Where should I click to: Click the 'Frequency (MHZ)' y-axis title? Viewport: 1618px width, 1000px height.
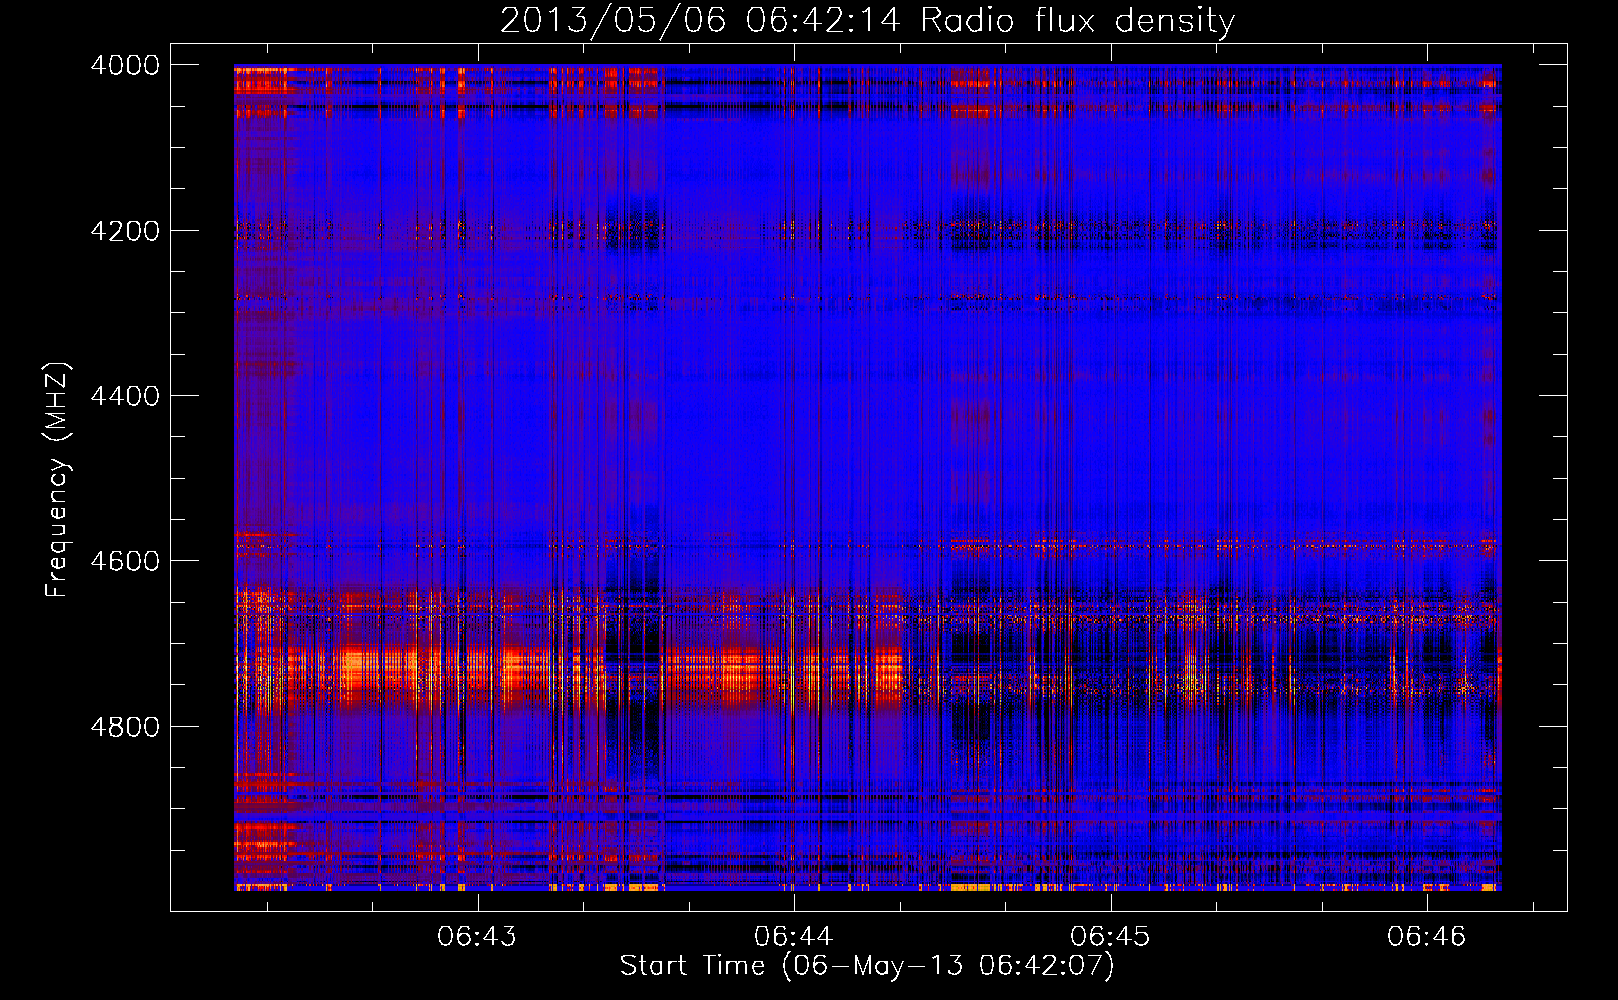(x=58, y=479)
